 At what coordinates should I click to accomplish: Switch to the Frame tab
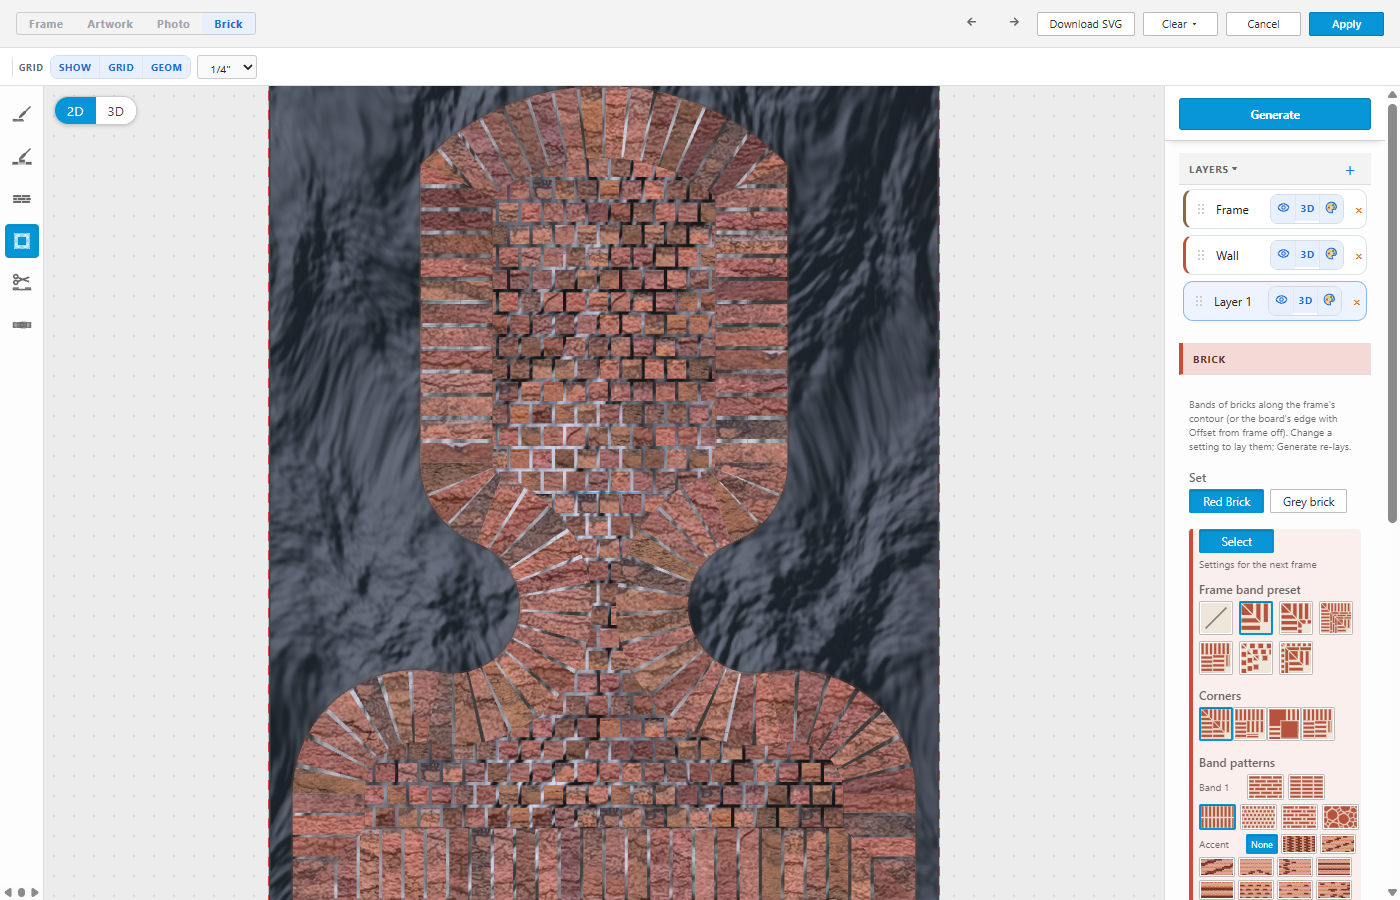[46, 24]
